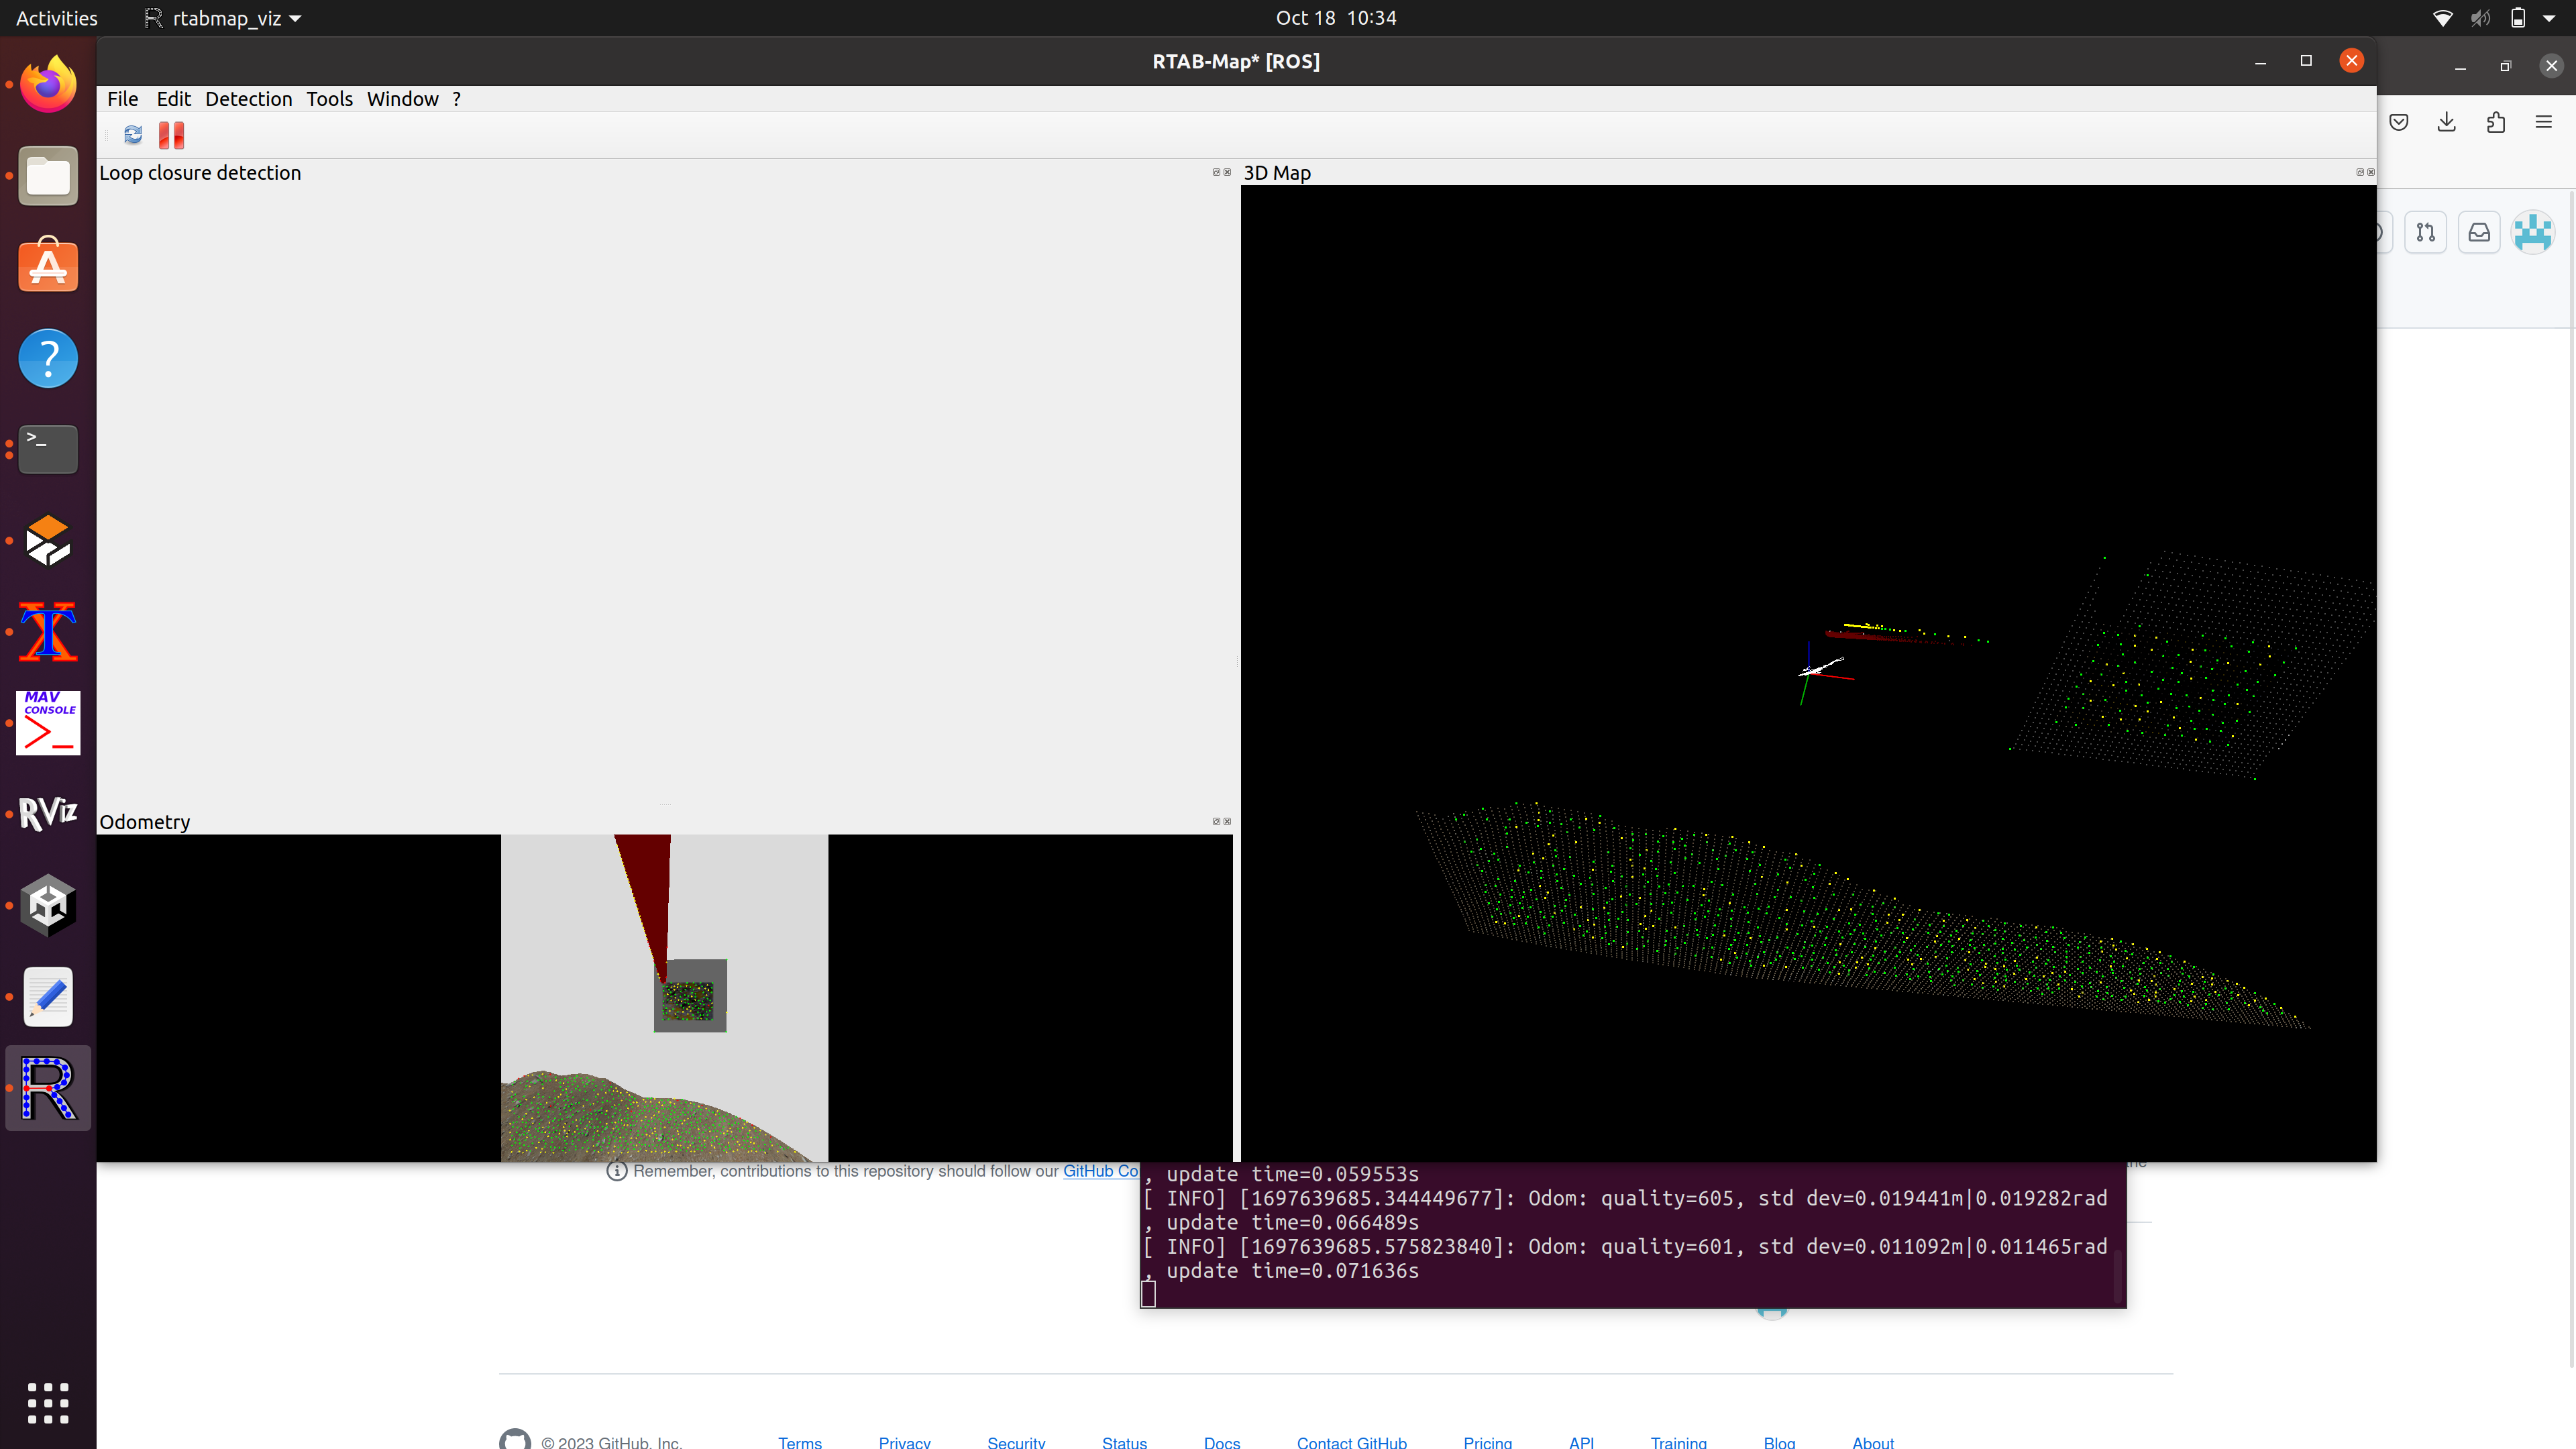Open the Detection menu

tap(248, 99)
